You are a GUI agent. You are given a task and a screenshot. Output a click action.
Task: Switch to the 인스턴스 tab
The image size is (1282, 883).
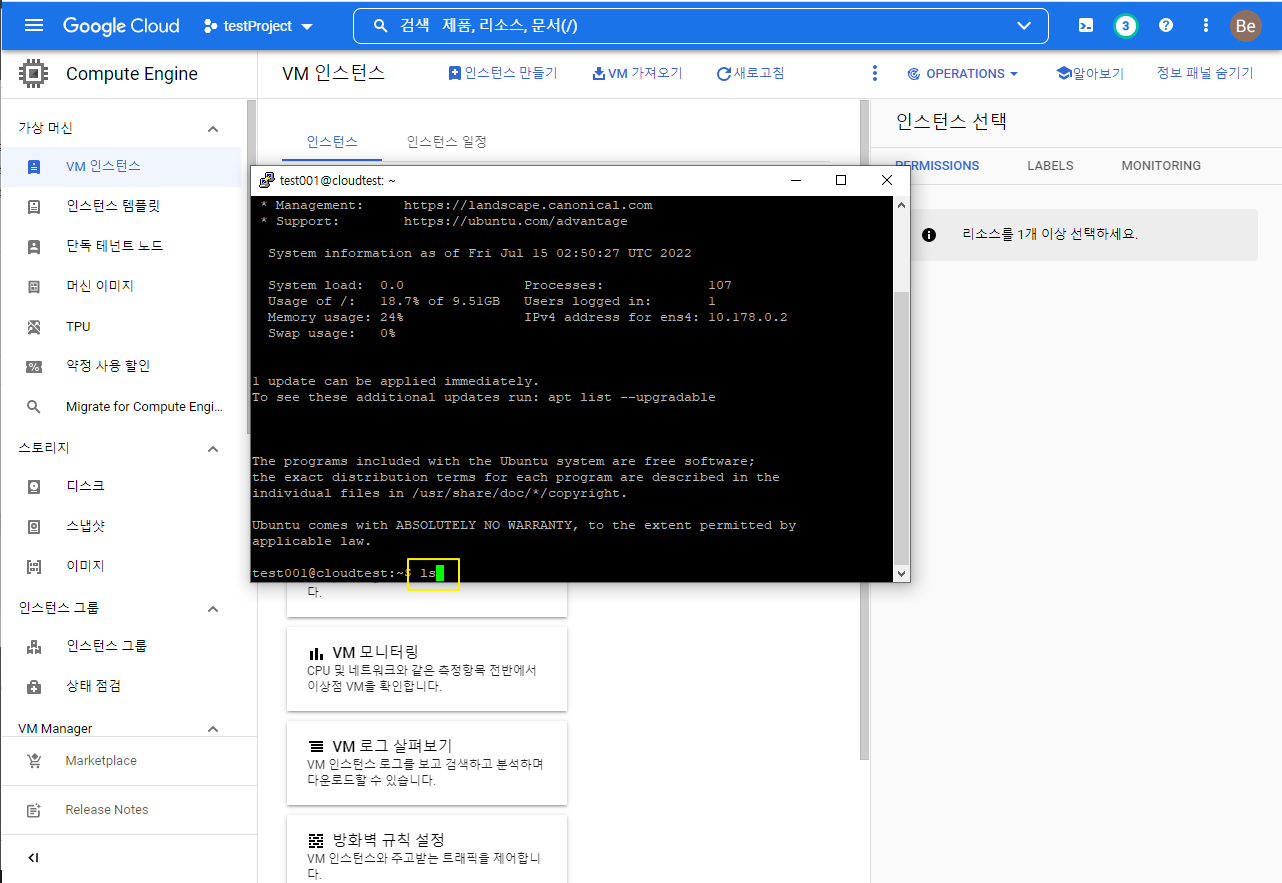(x=332, y=142)
